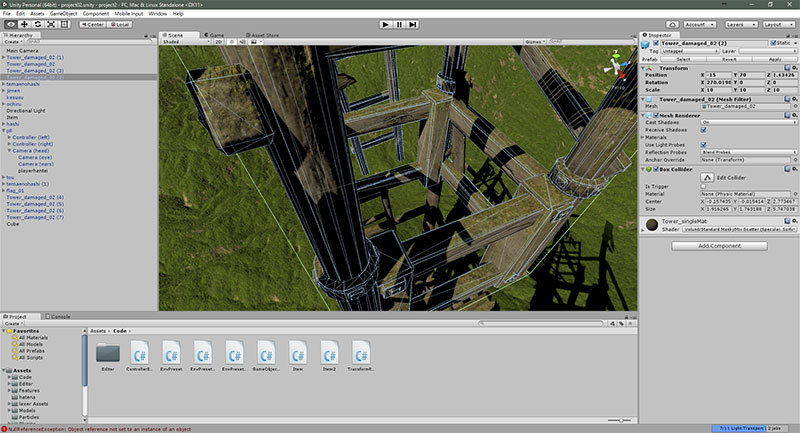Open the Layers dropdown

(740, 24)
